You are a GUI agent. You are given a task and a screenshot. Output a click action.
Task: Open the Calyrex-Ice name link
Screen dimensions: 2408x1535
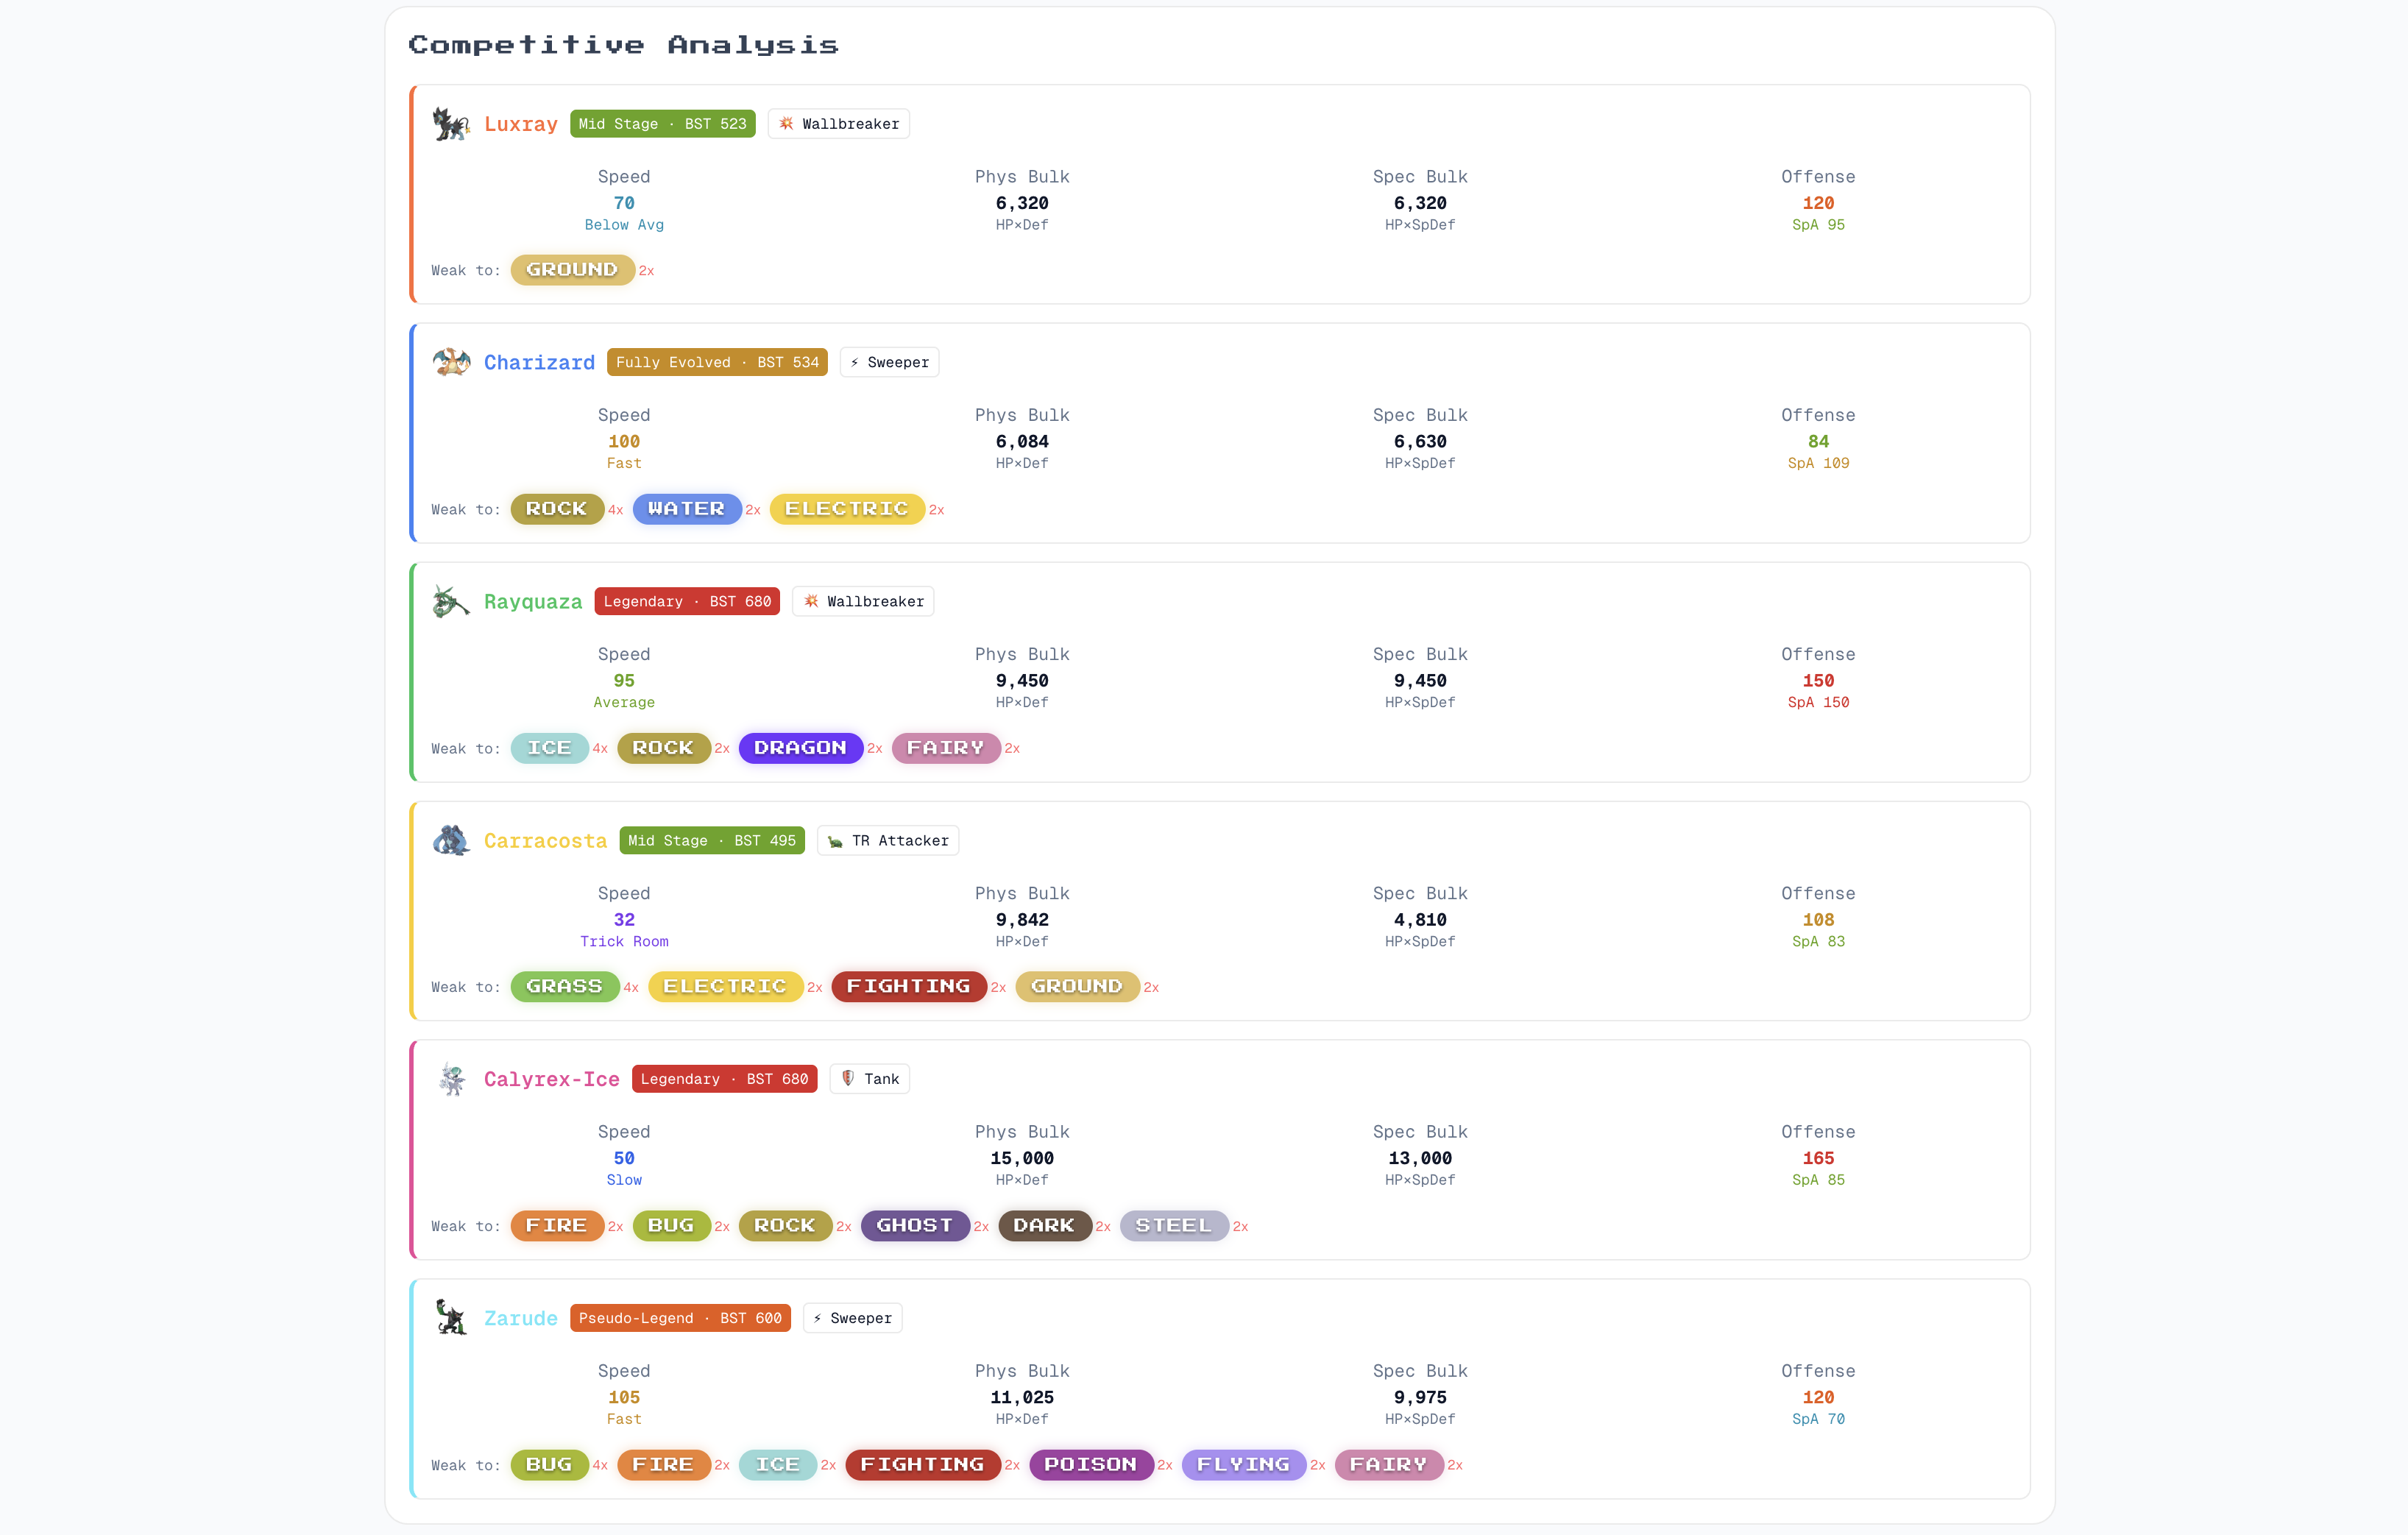[x=551, y=1079]
